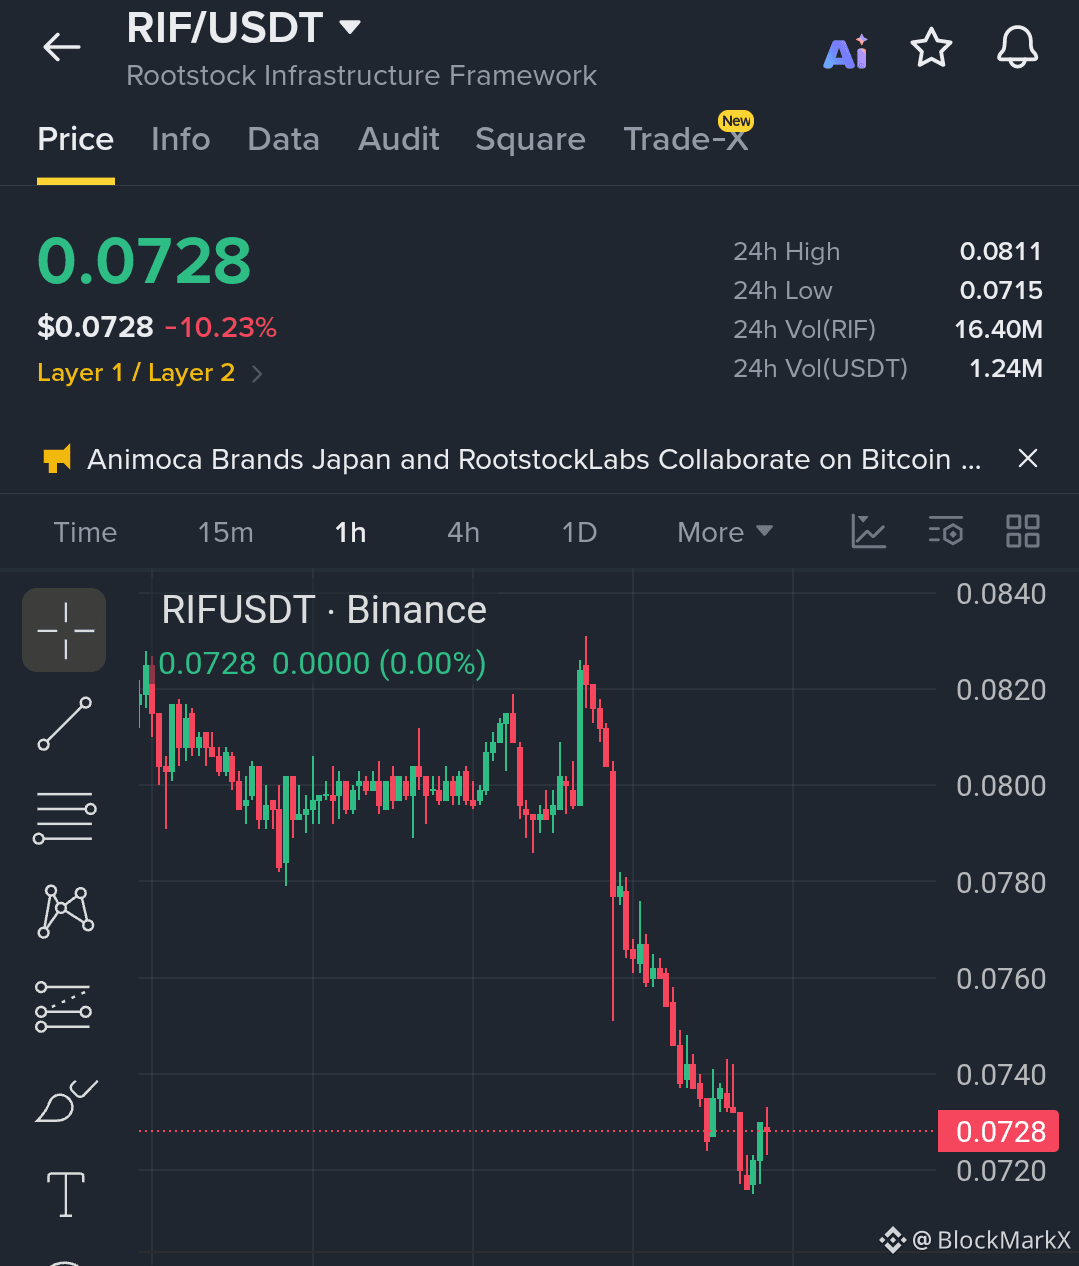Open the Layer 1 / Layer 2 category link
The image size is (1079, 1266).
click(136, 373)
